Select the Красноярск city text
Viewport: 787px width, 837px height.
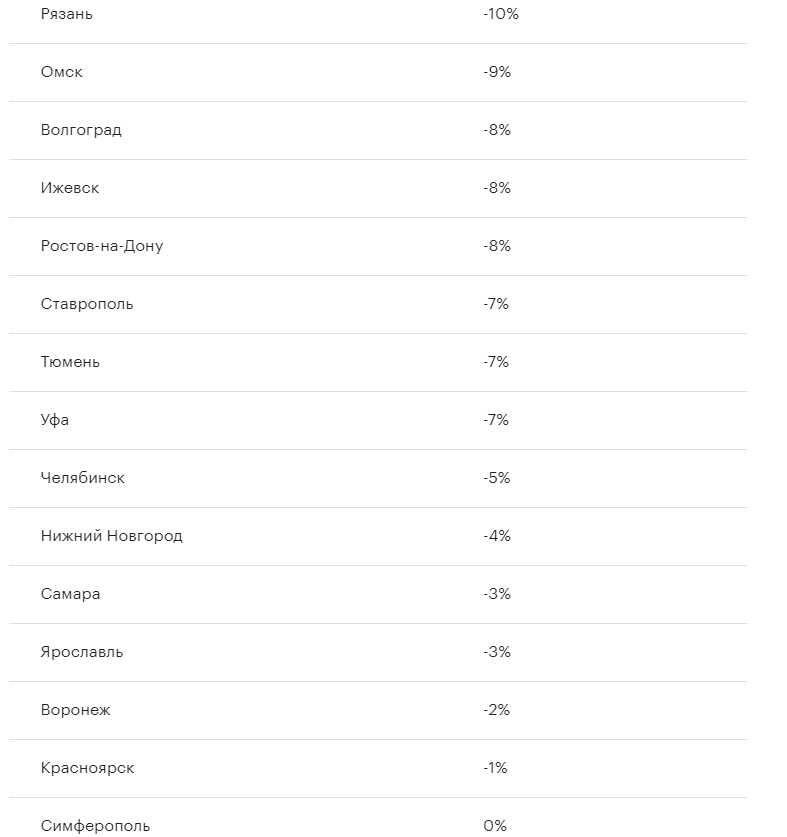(x=88, y=768)
